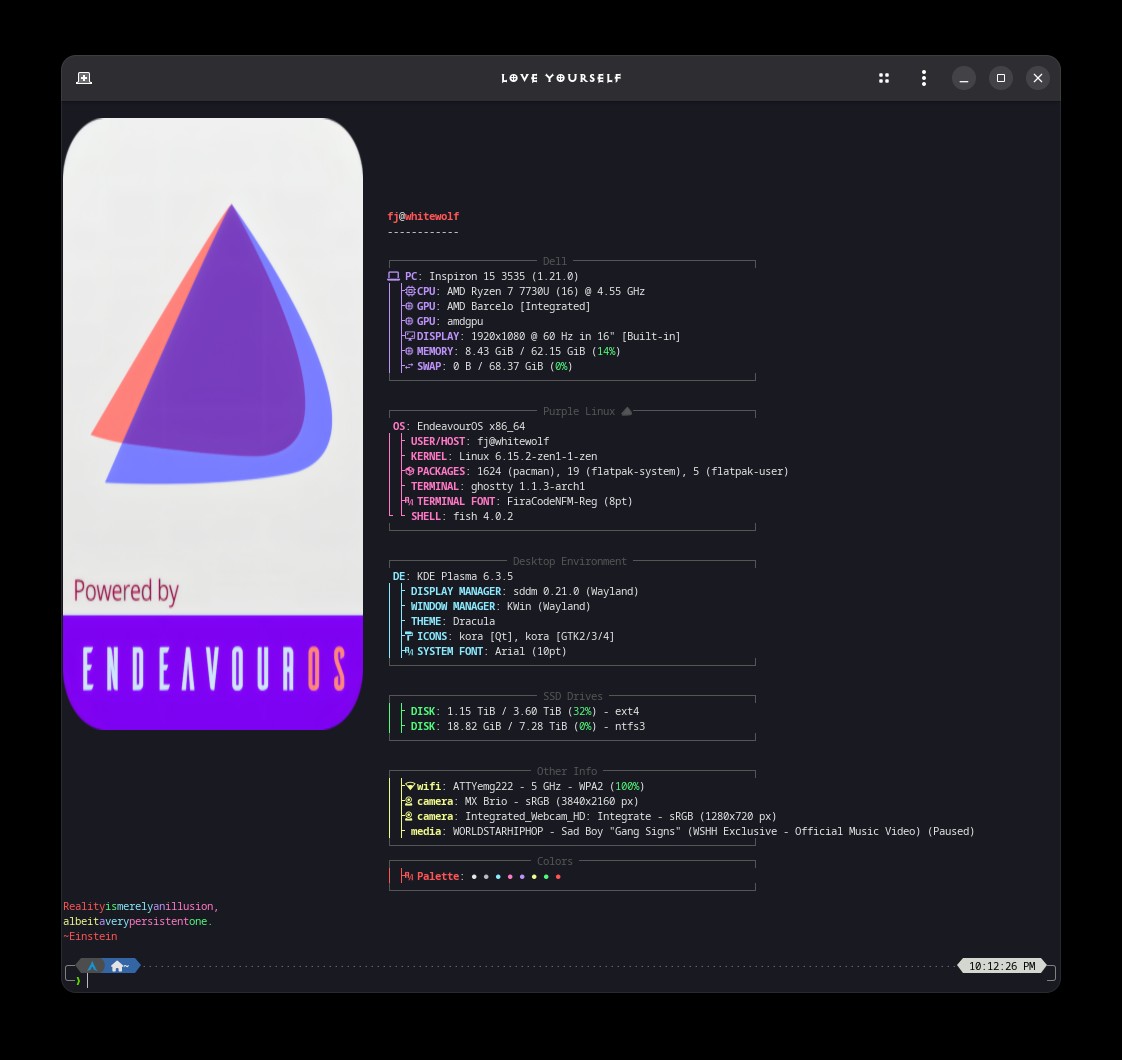This screenshot has height=1060, width=1122.
Task: Click the wifi signal icon
Action: coord(410,786)
